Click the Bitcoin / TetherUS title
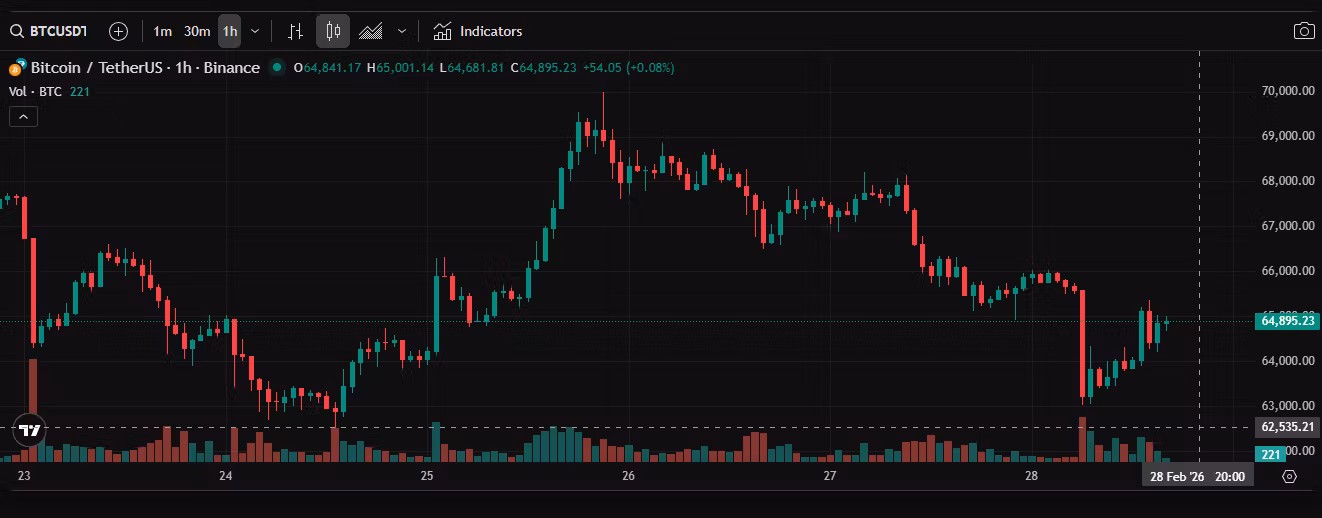This screenshot has width=1322, height=518. (97, 68)
